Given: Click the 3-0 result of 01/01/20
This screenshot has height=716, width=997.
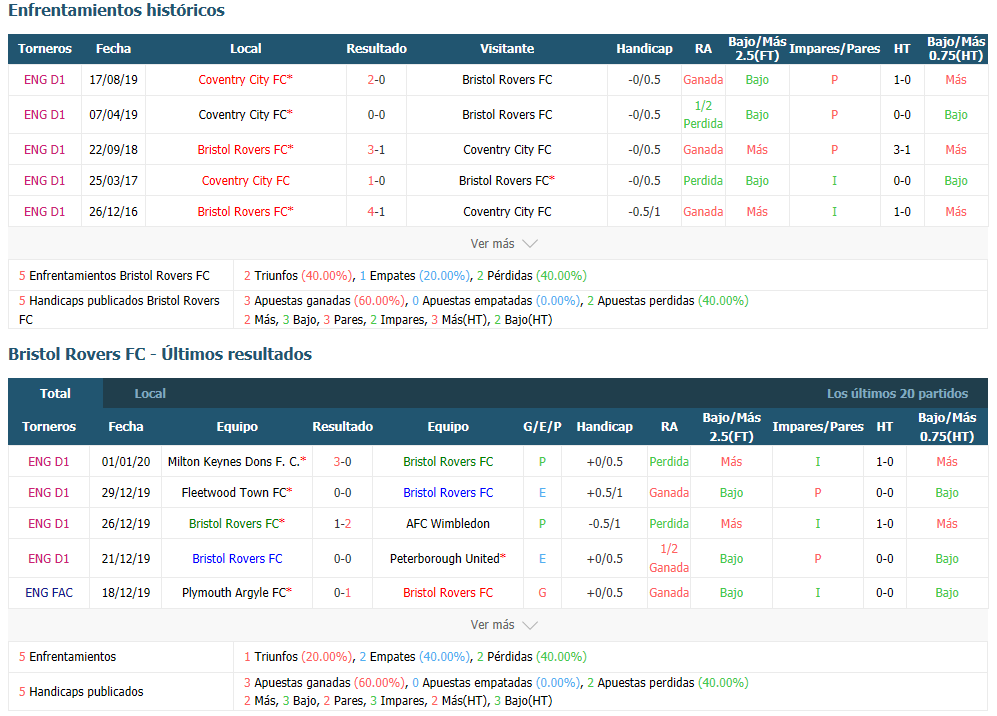Looking at the screenshot, I should pos(343,462).
